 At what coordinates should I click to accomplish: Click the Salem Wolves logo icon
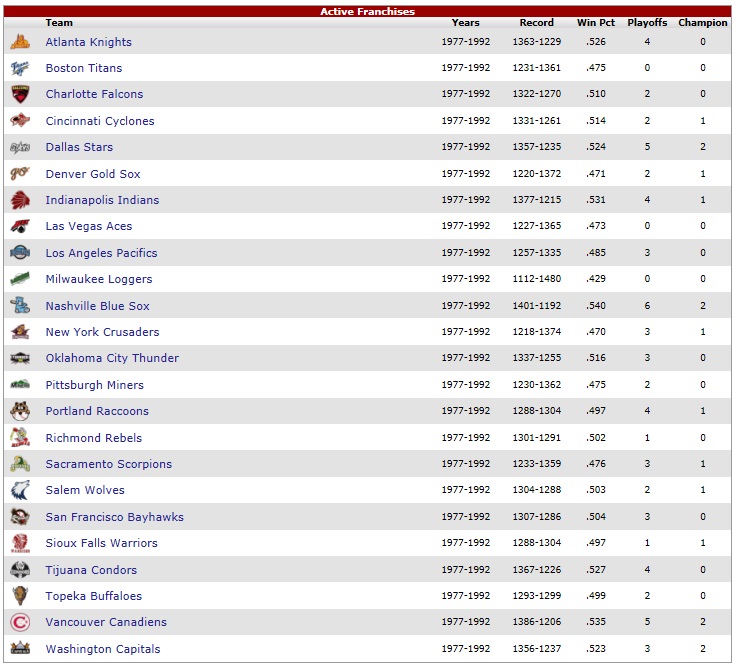(x=20, y=490)
